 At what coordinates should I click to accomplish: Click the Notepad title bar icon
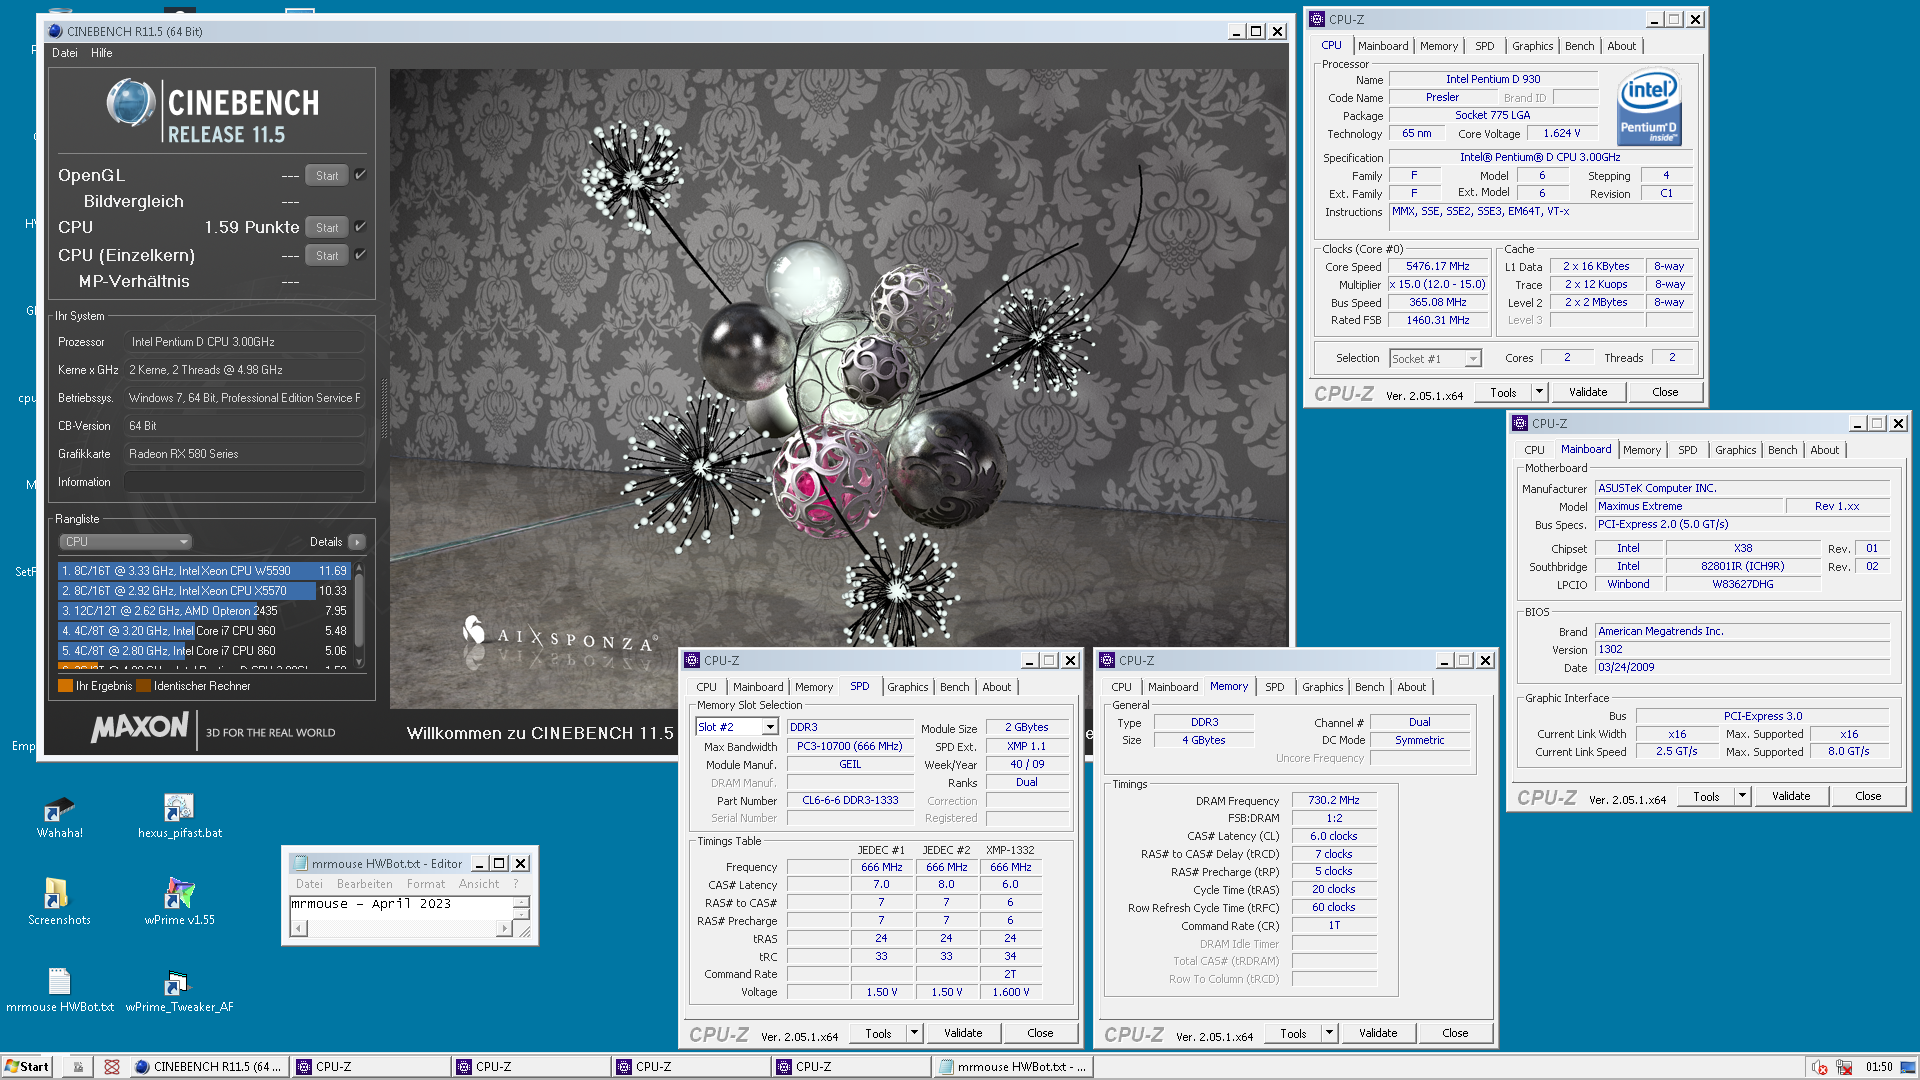(299, 864)
